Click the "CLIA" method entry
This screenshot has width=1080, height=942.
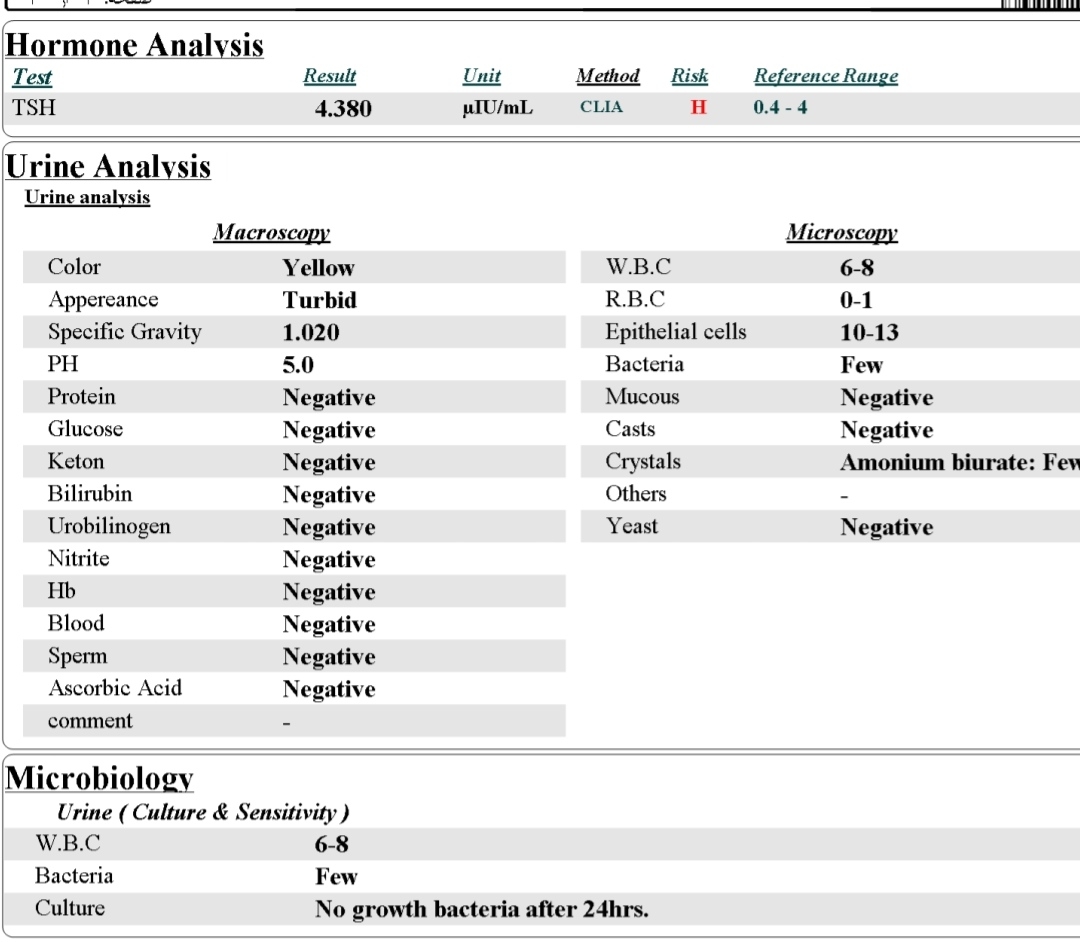[601, 107]
